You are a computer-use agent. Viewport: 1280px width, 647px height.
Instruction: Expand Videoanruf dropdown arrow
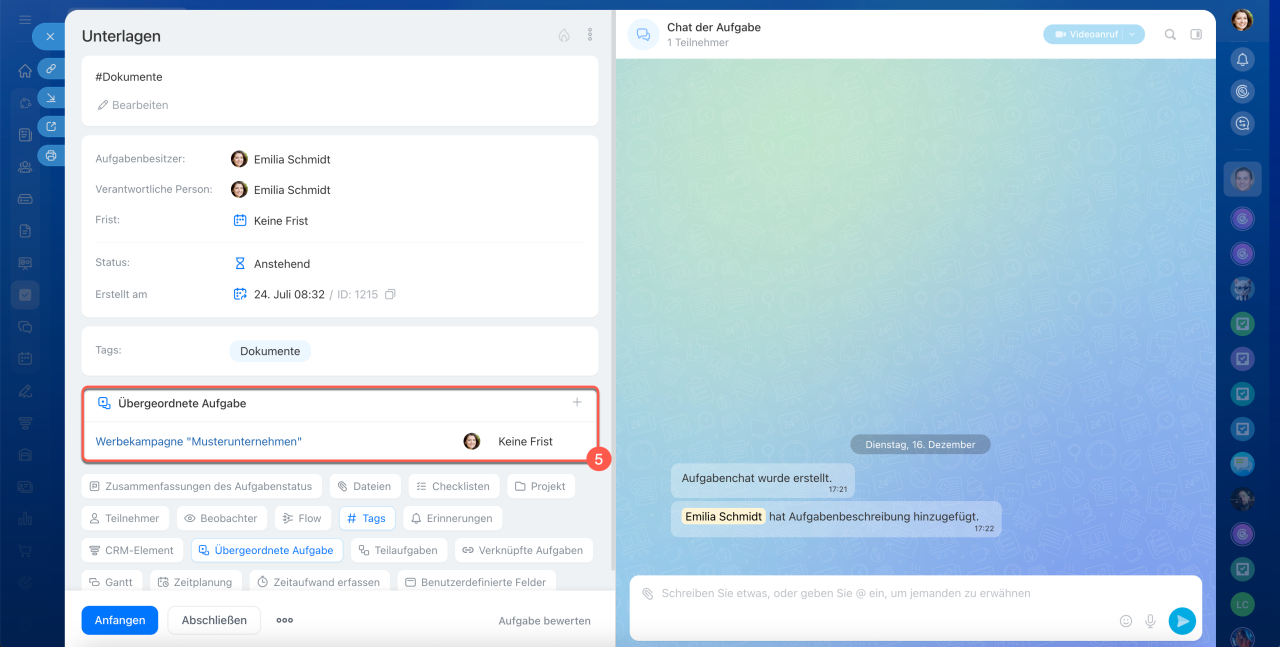point(1132,34)
